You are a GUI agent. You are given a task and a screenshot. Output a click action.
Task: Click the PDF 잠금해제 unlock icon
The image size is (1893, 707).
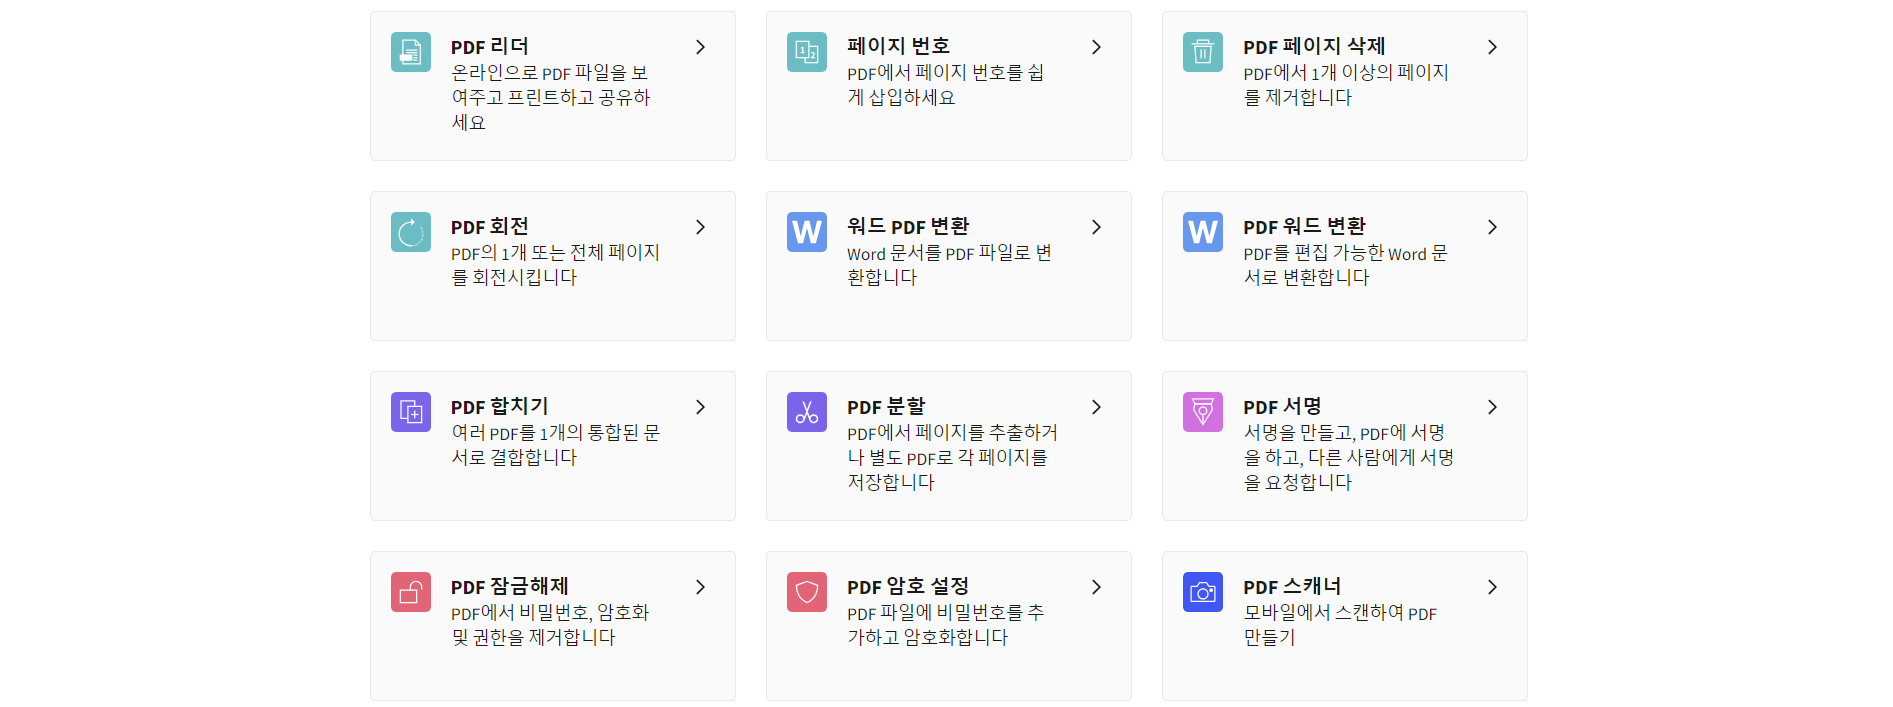[411, 592]
